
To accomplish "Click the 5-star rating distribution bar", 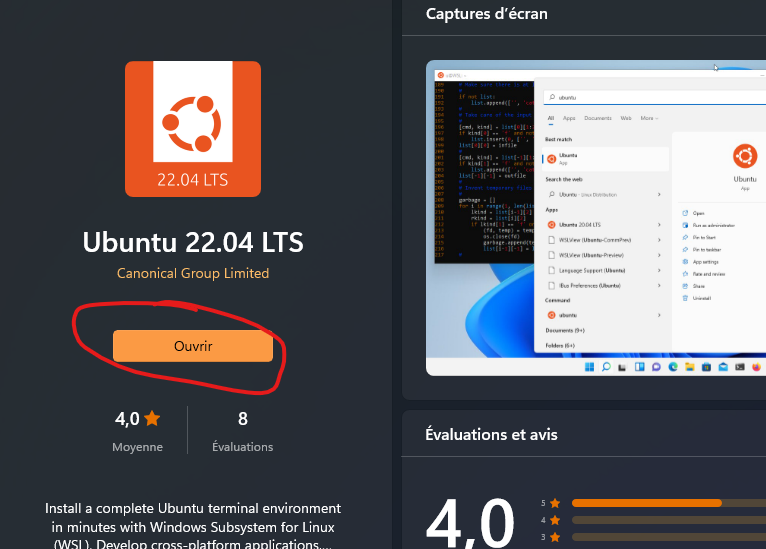I will point(660,503).
